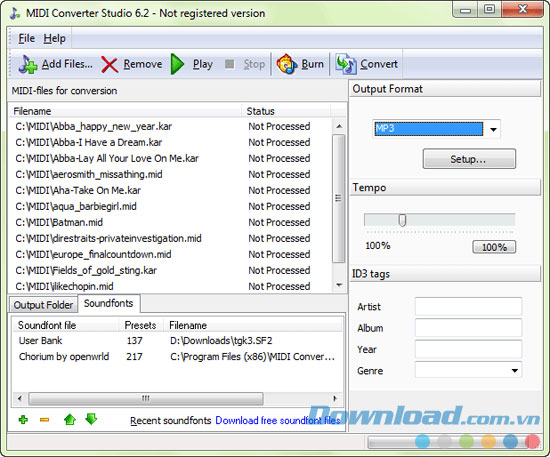Click the Tempo section header

coord(445,187)
